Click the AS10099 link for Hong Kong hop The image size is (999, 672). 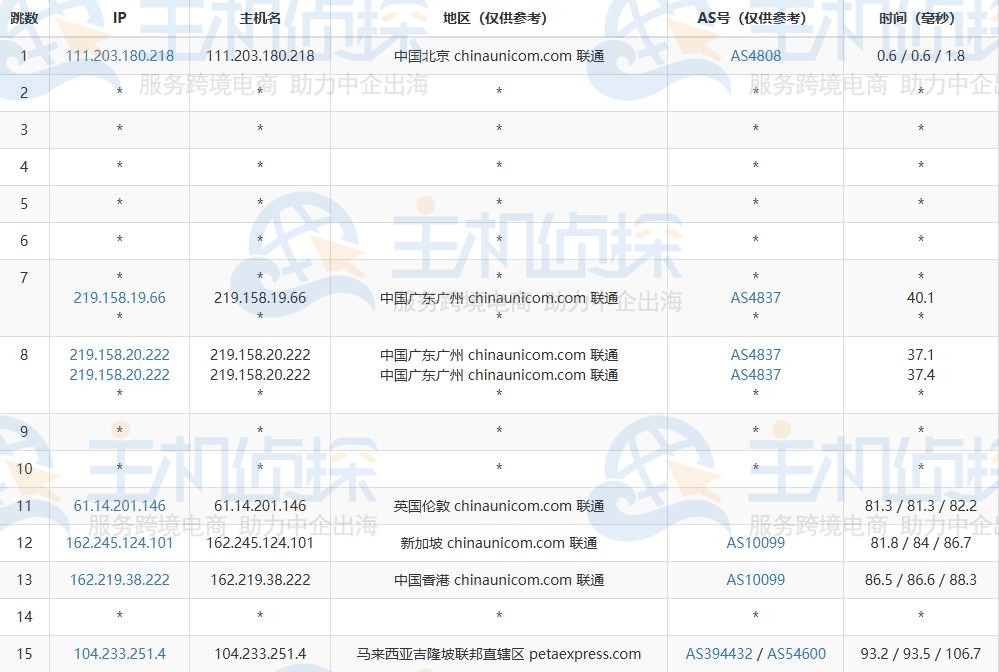click(x=754, y=579)
